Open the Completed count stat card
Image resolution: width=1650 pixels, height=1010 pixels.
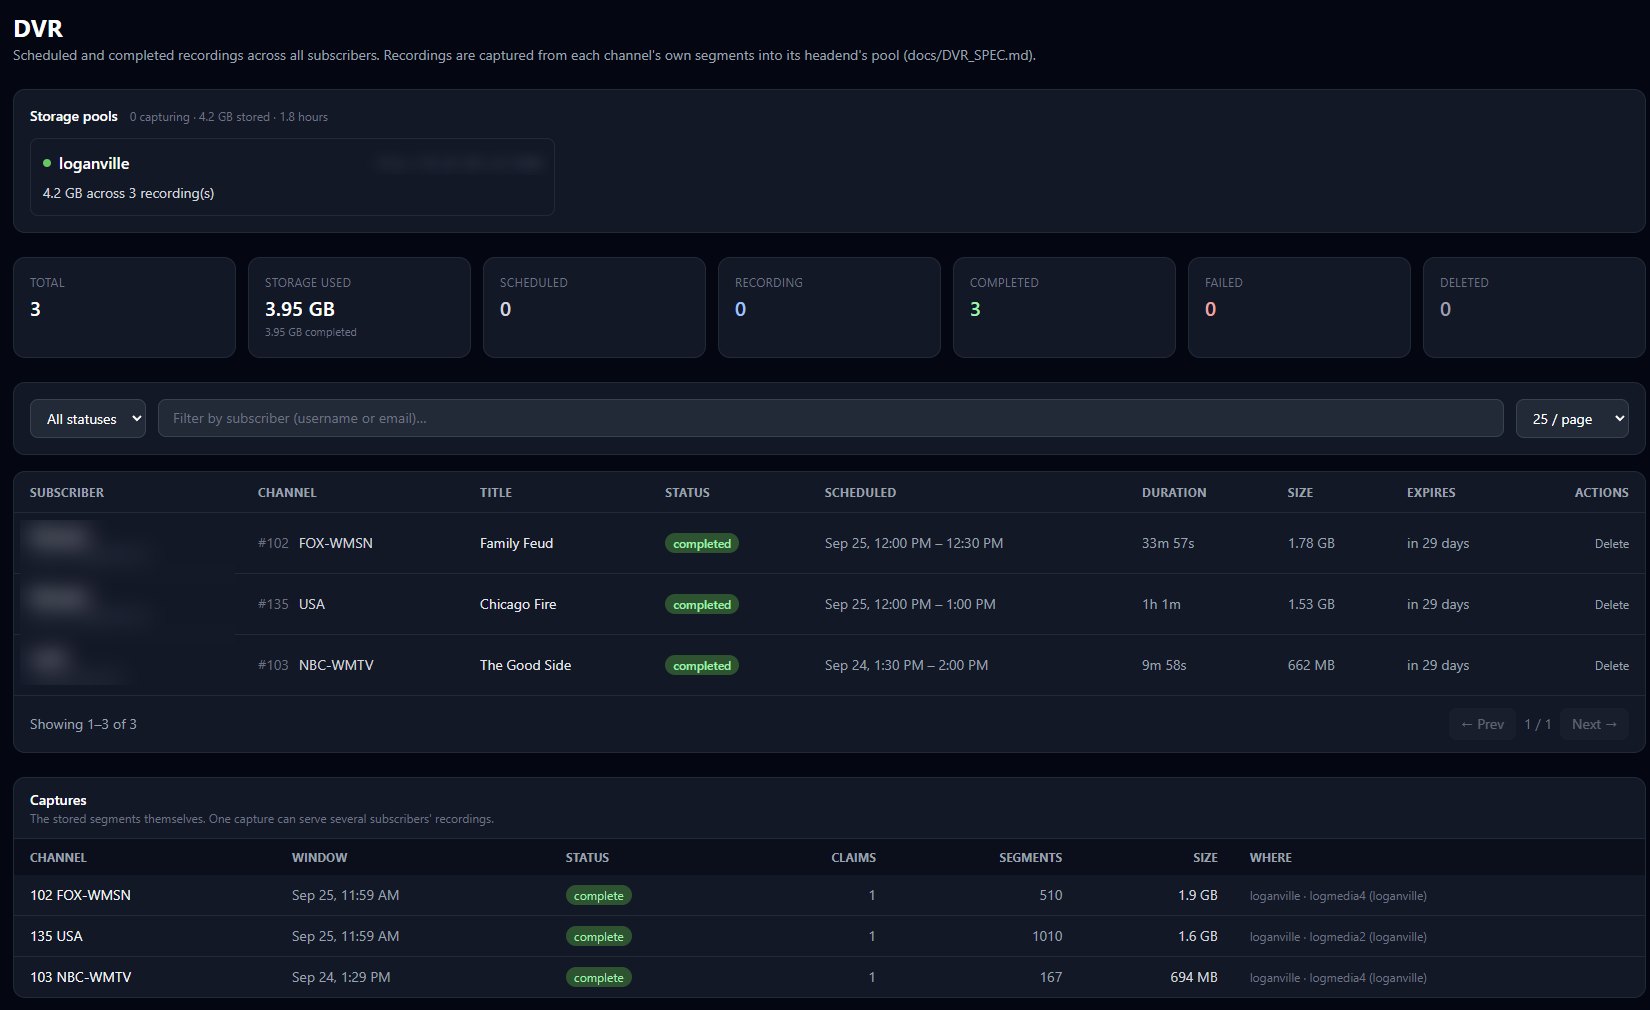point(1064,307)
